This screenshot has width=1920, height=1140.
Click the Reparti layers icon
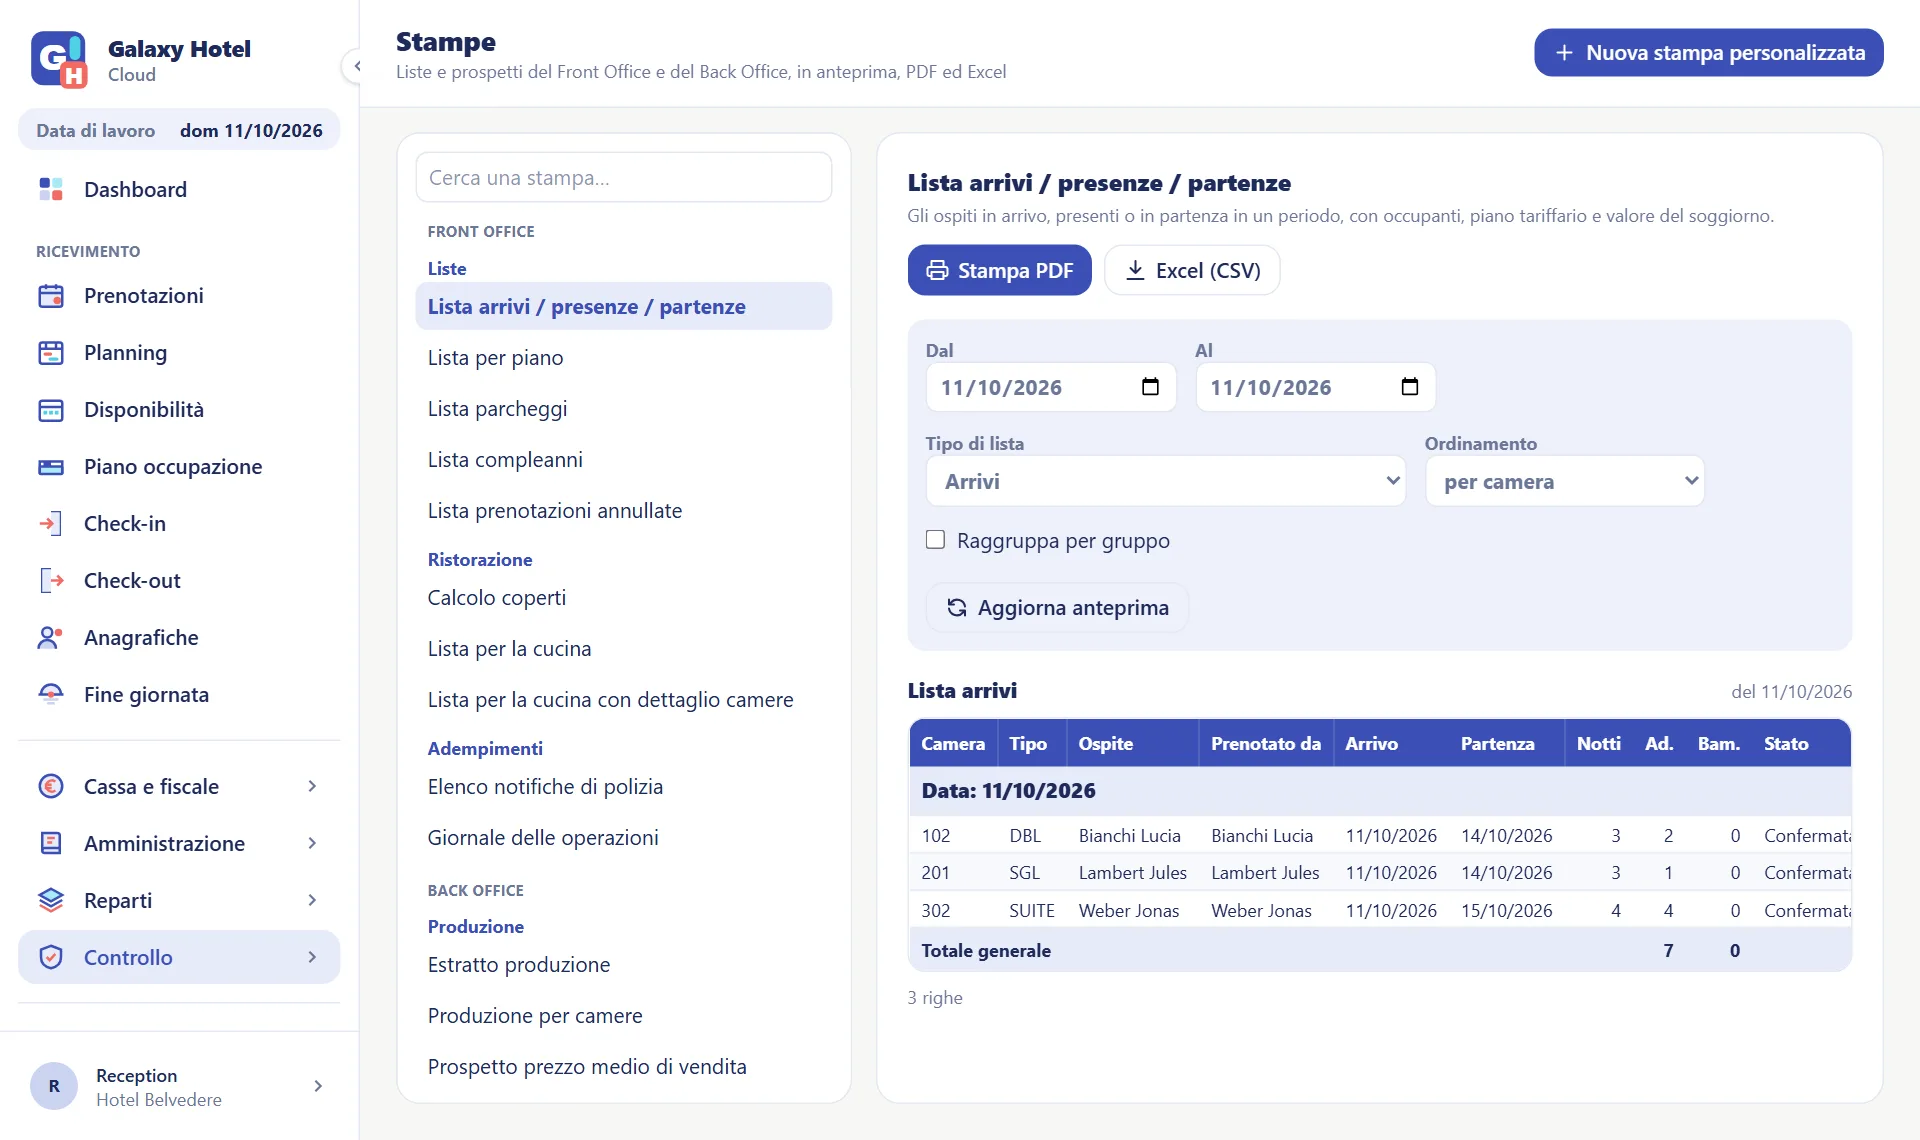tap(51, 900)
